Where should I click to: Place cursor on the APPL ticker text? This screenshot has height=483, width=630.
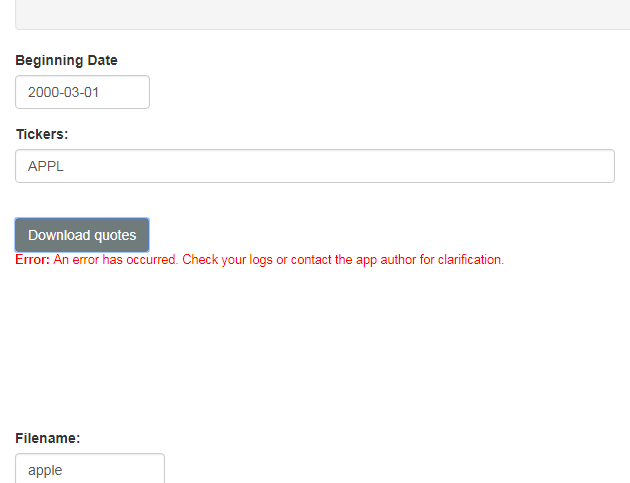click(46, 166)
